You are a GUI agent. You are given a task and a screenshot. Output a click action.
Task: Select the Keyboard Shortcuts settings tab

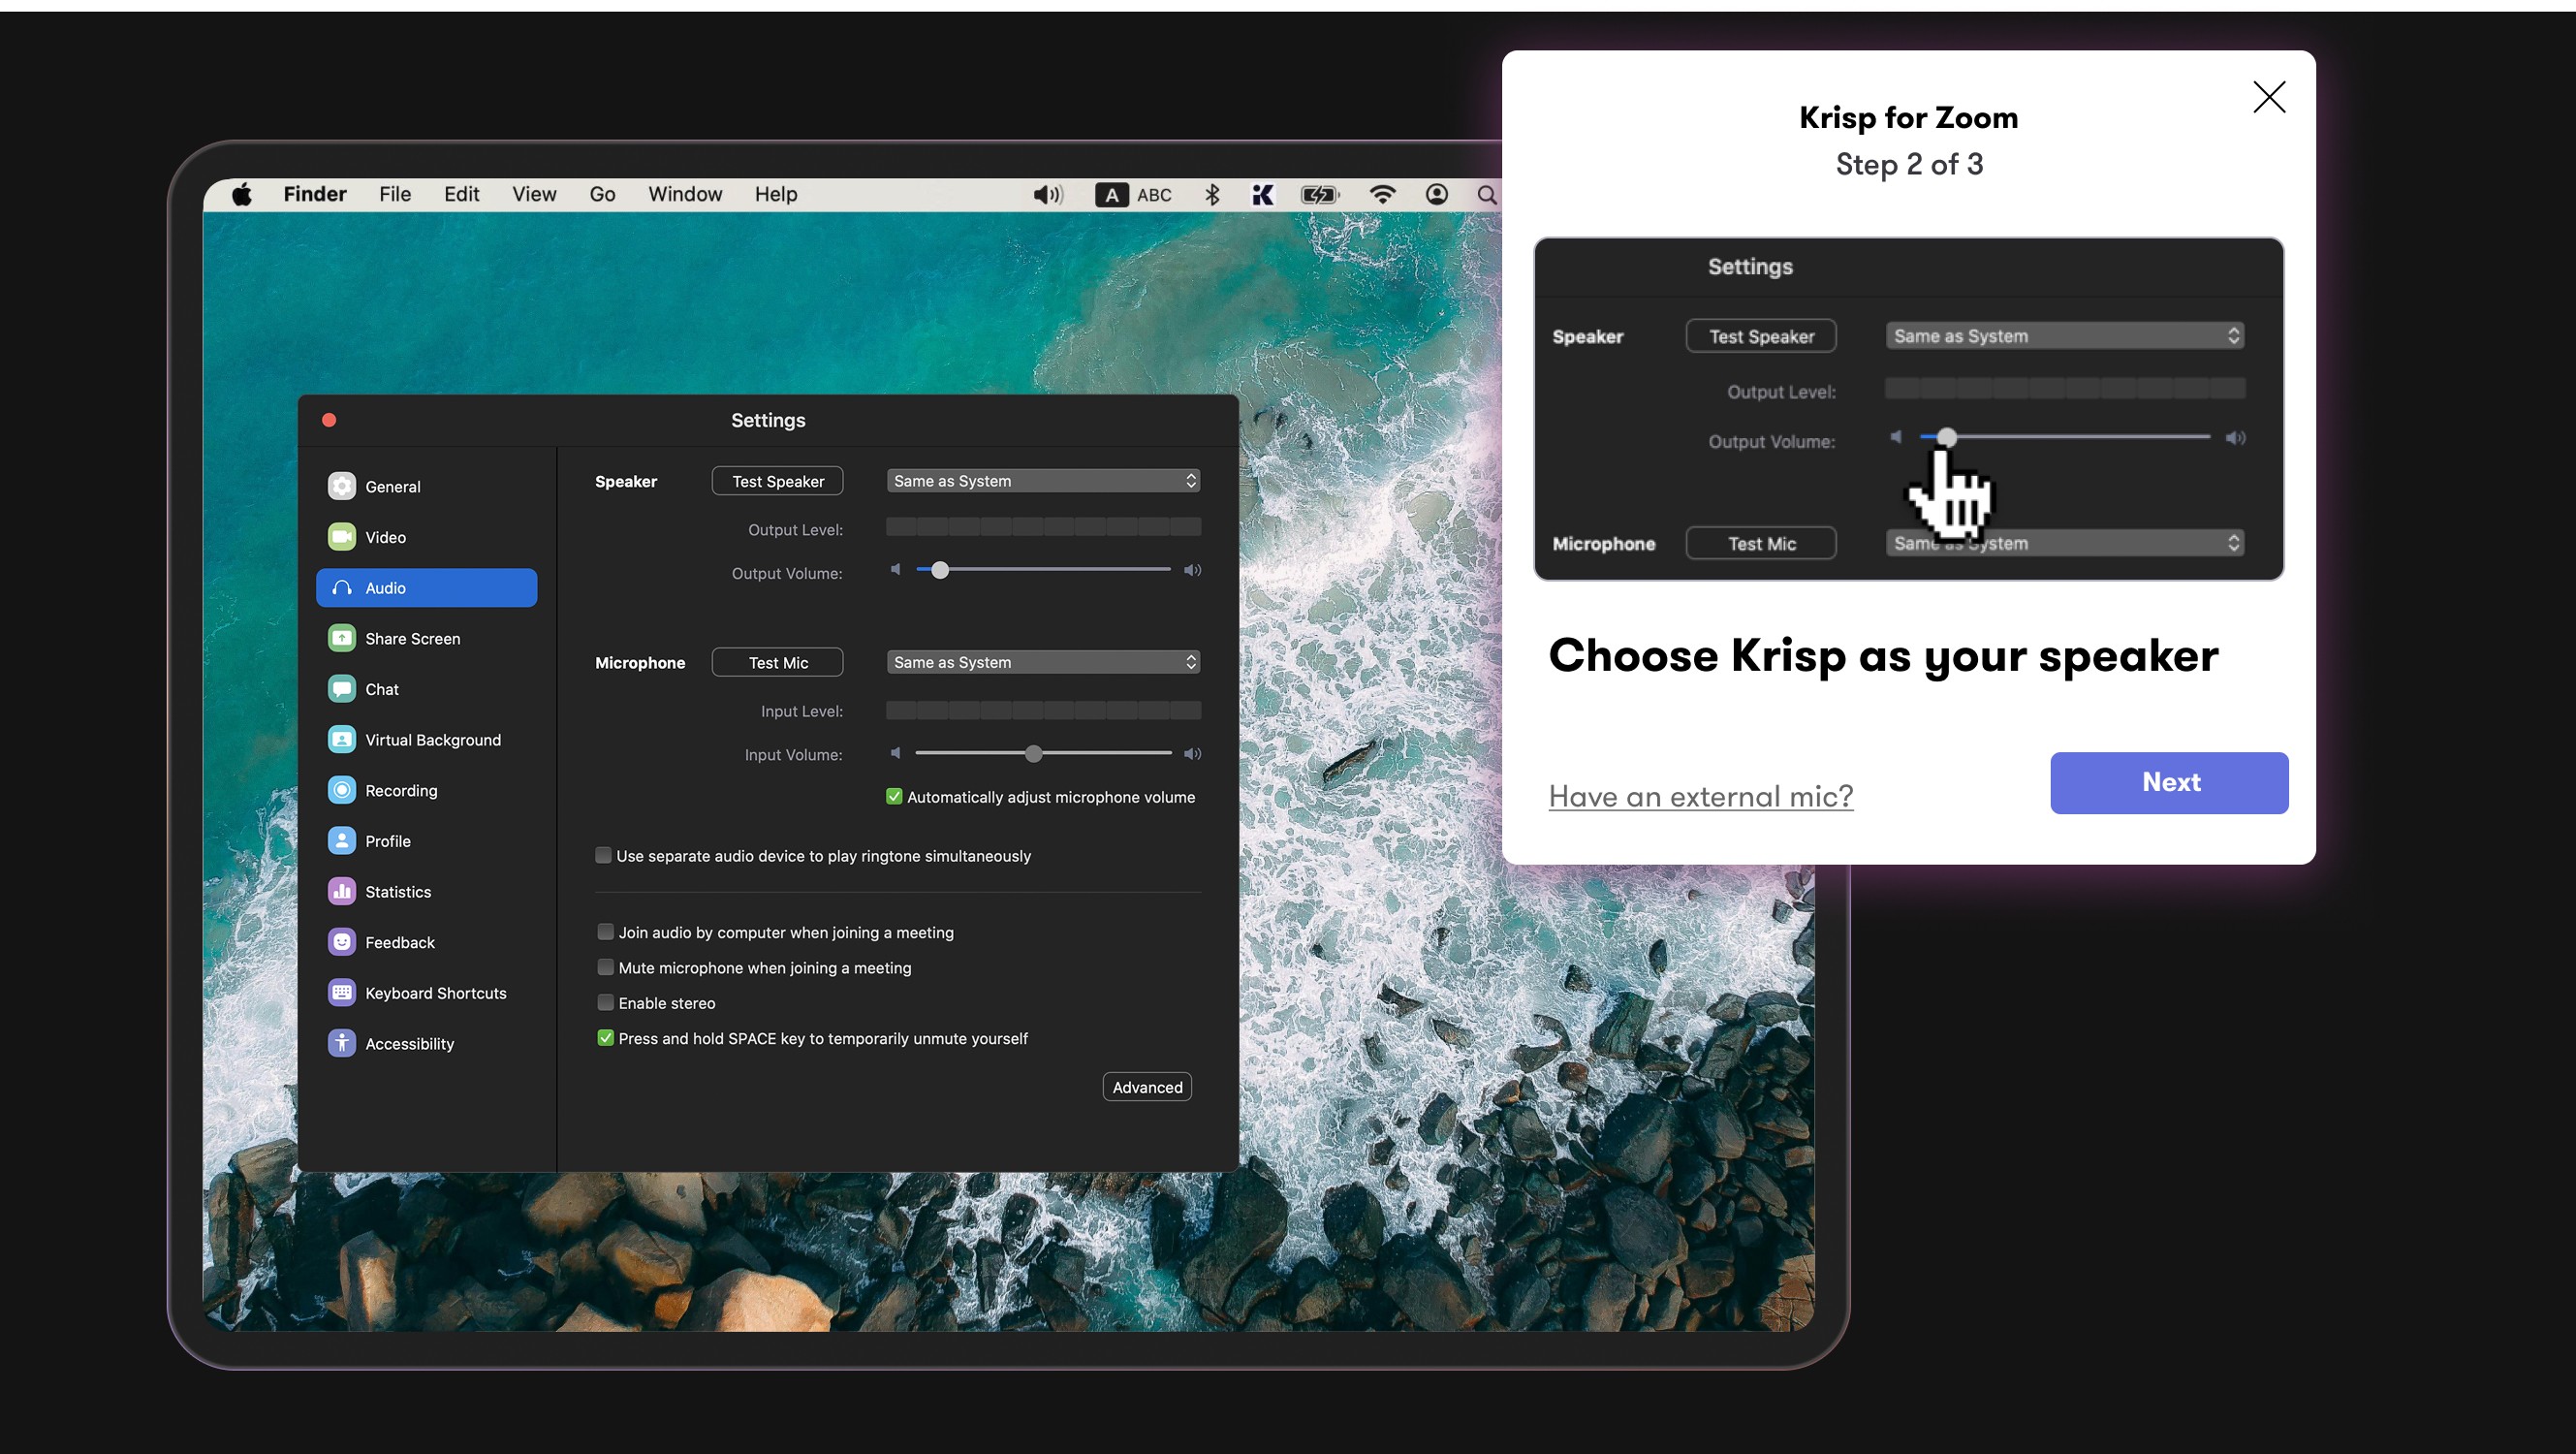pos(427,993)
